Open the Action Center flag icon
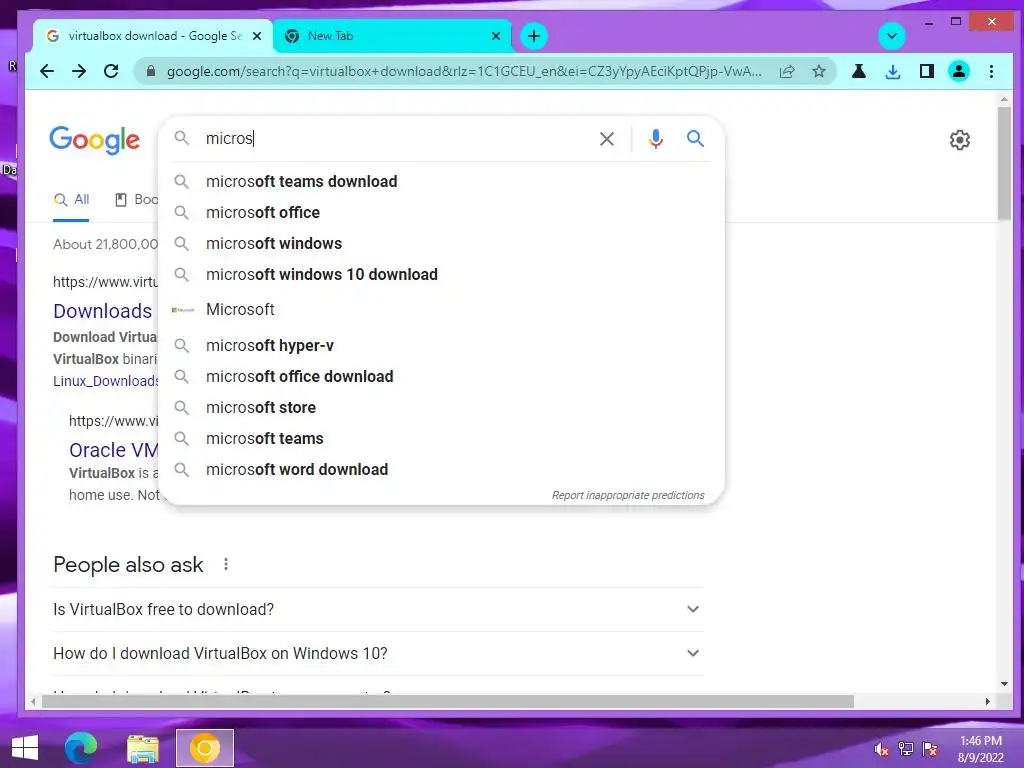Screen dimensions: 1024x768 [930, 749]
